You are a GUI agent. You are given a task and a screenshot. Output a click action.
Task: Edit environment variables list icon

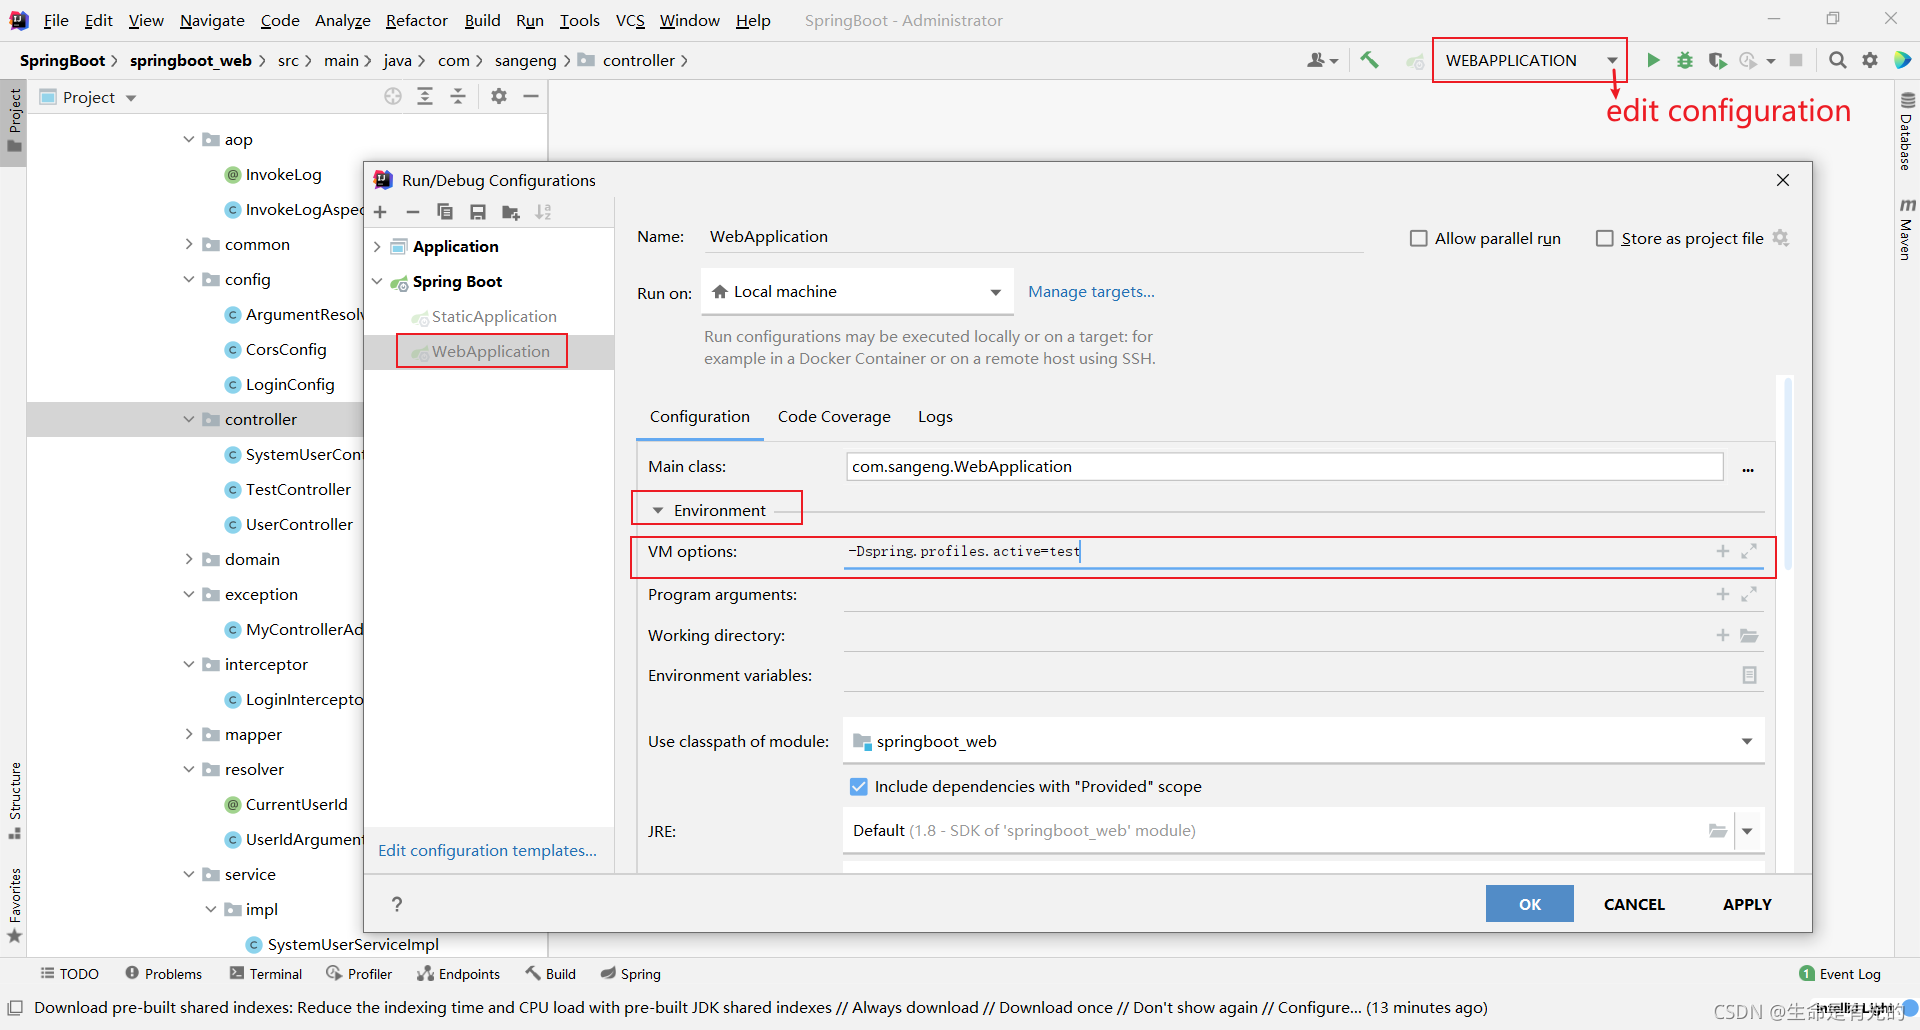(x=1749, y=675)
